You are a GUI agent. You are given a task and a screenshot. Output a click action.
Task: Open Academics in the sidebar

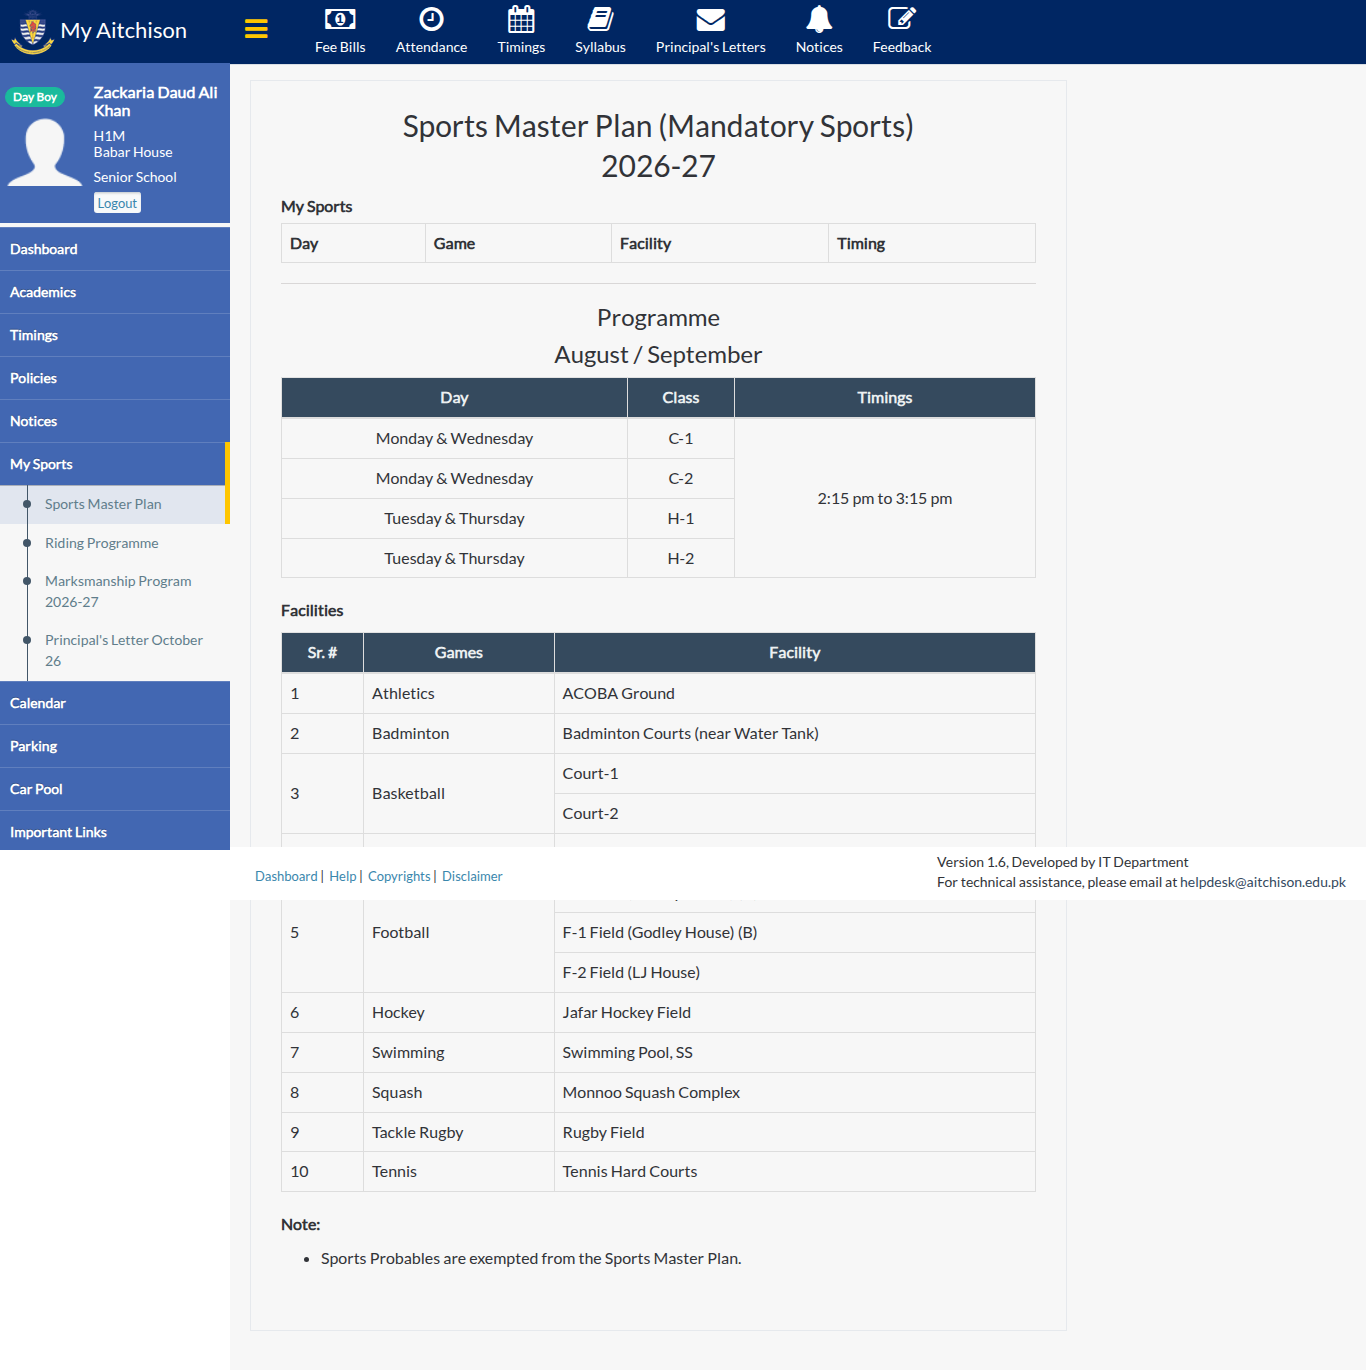coord(115,292)
